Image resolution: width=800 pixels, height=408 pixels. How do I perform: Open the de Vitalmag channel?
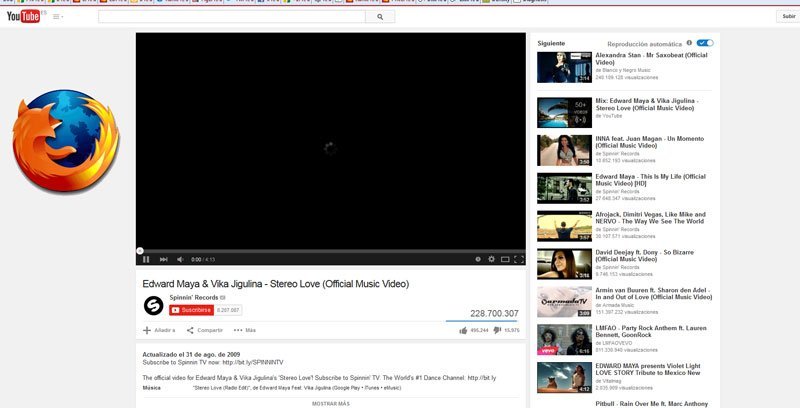[609, 381]
